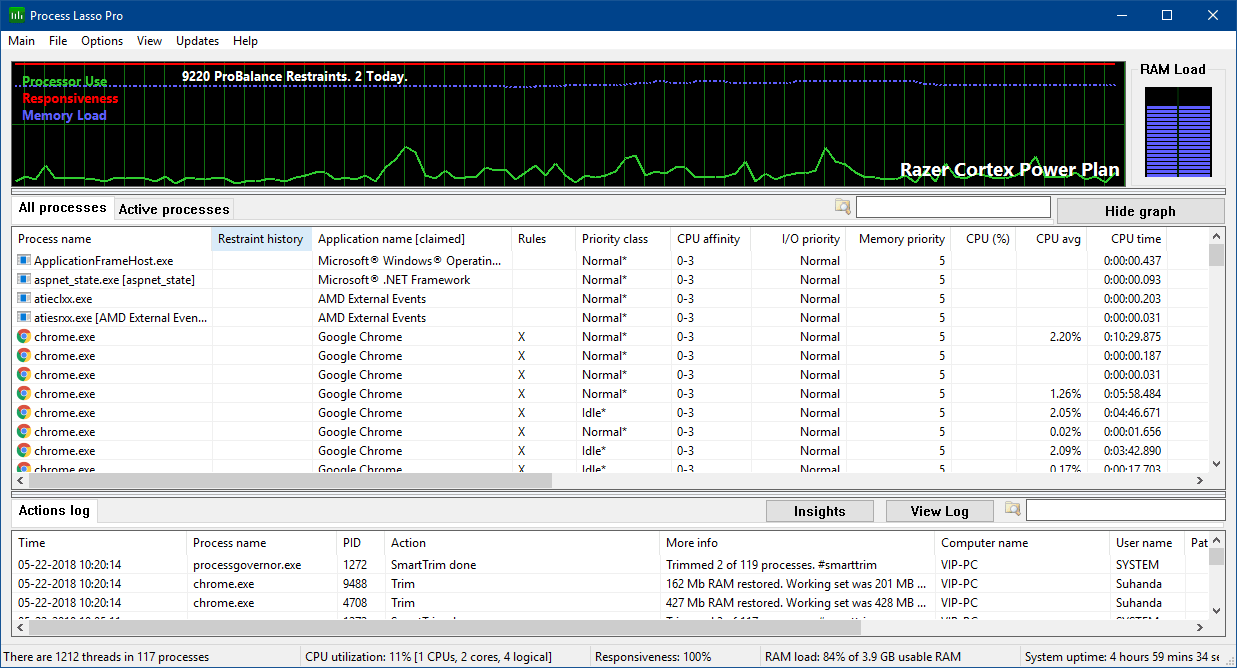Click the atieclxx.exe process icon
1237x668 pixels.
tap(24, 299)
